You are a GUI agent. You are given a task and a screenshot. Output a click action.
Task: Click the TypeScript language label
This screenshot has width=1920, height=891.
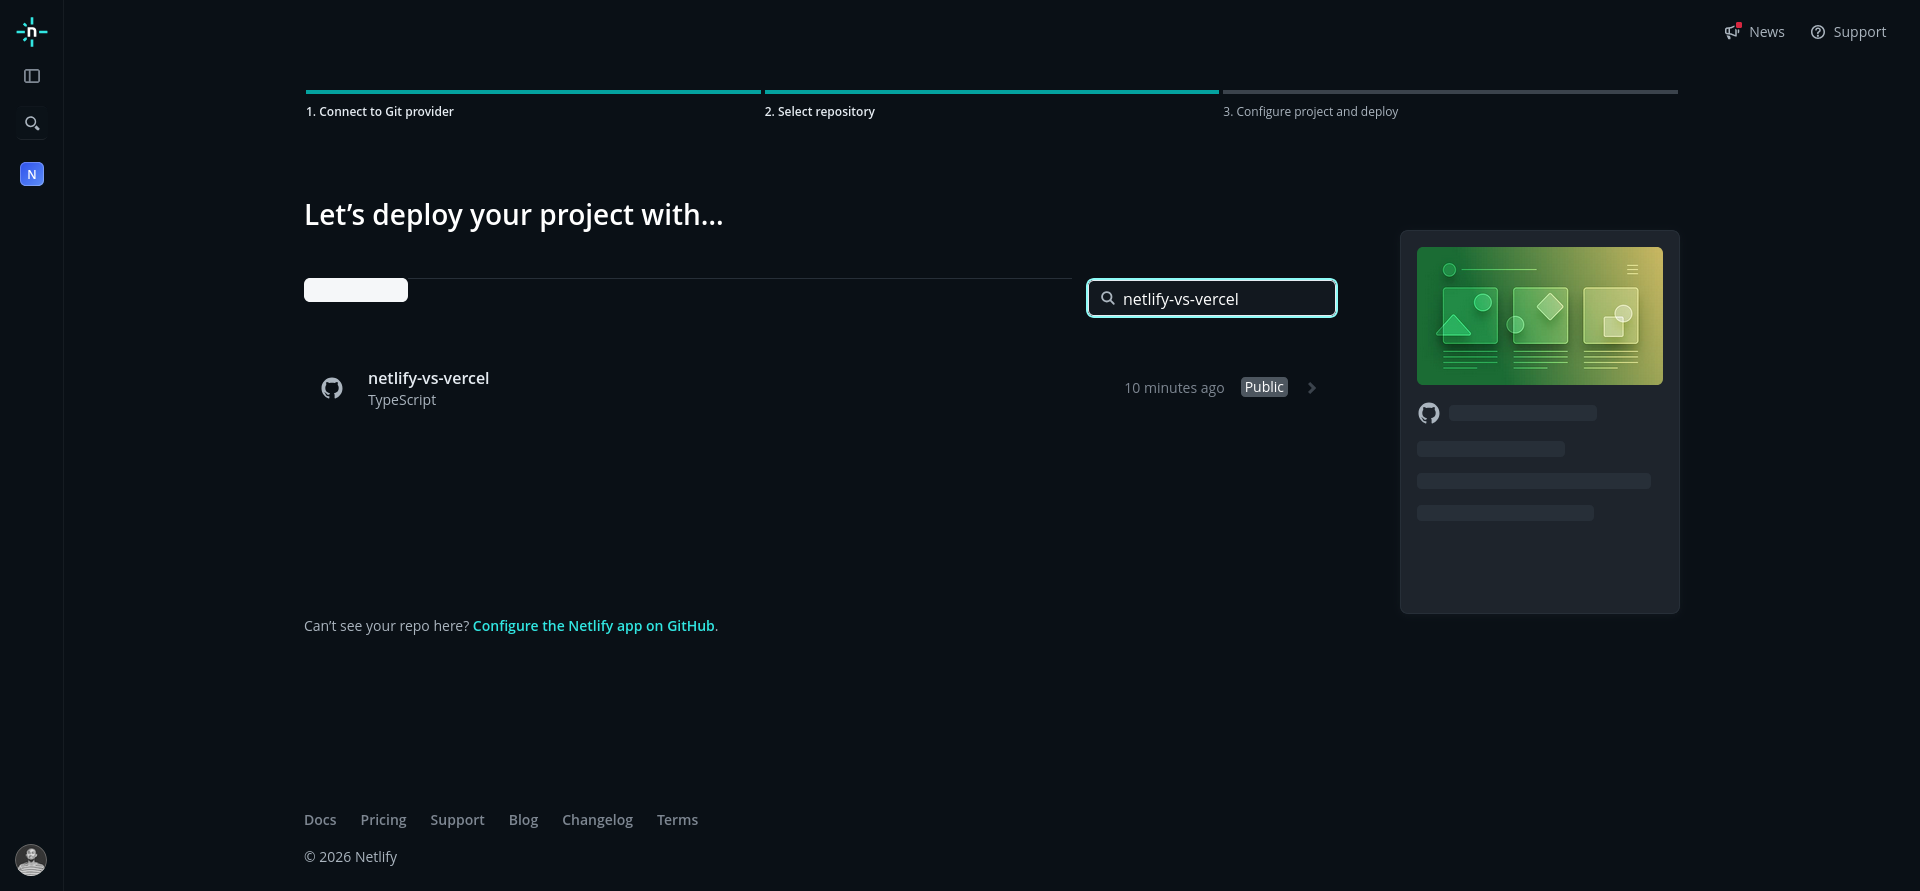click(x=402, y=400)
